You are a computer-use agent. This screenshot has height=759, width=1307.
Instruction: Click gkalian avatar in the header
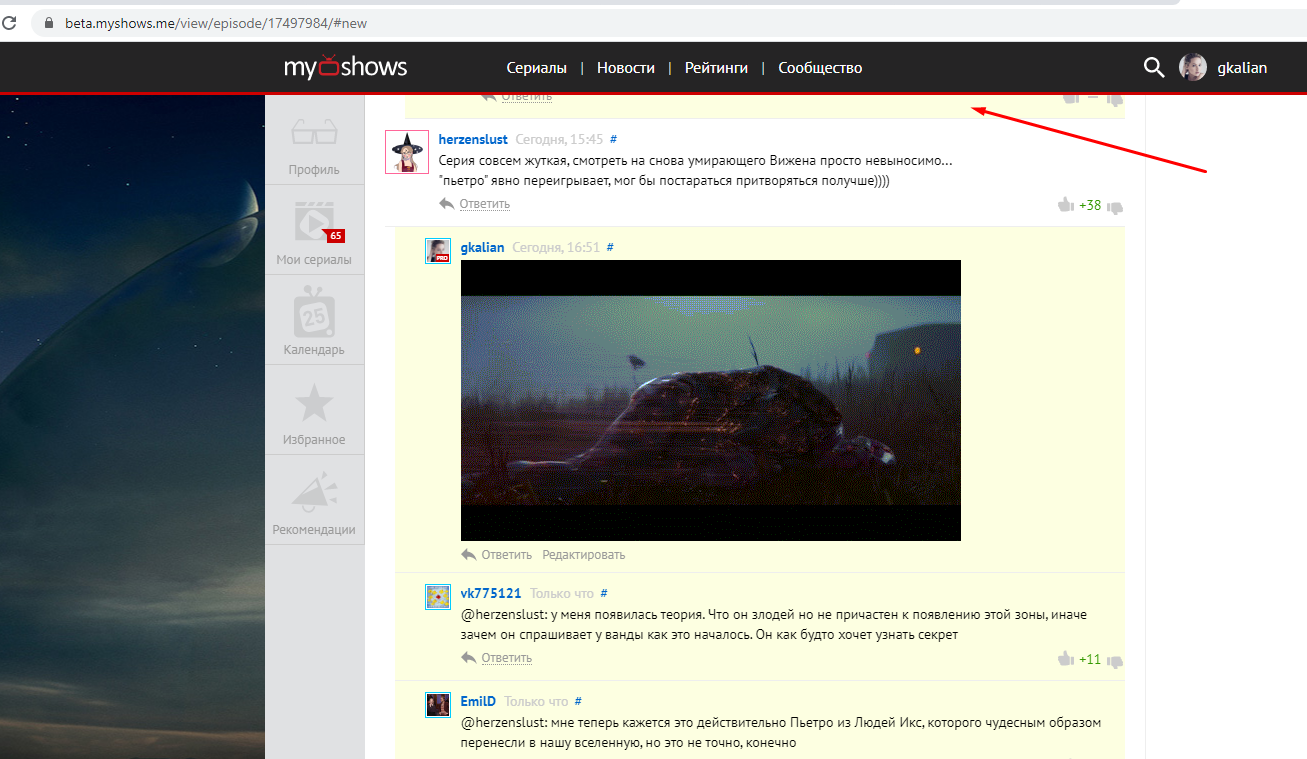click(1193, 67)
